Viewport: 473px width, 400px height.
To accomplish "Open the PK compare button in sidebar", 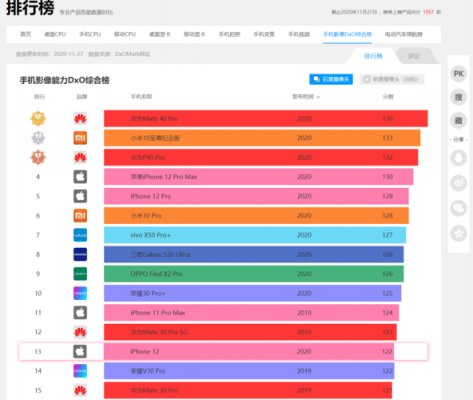I will [459, 74].
